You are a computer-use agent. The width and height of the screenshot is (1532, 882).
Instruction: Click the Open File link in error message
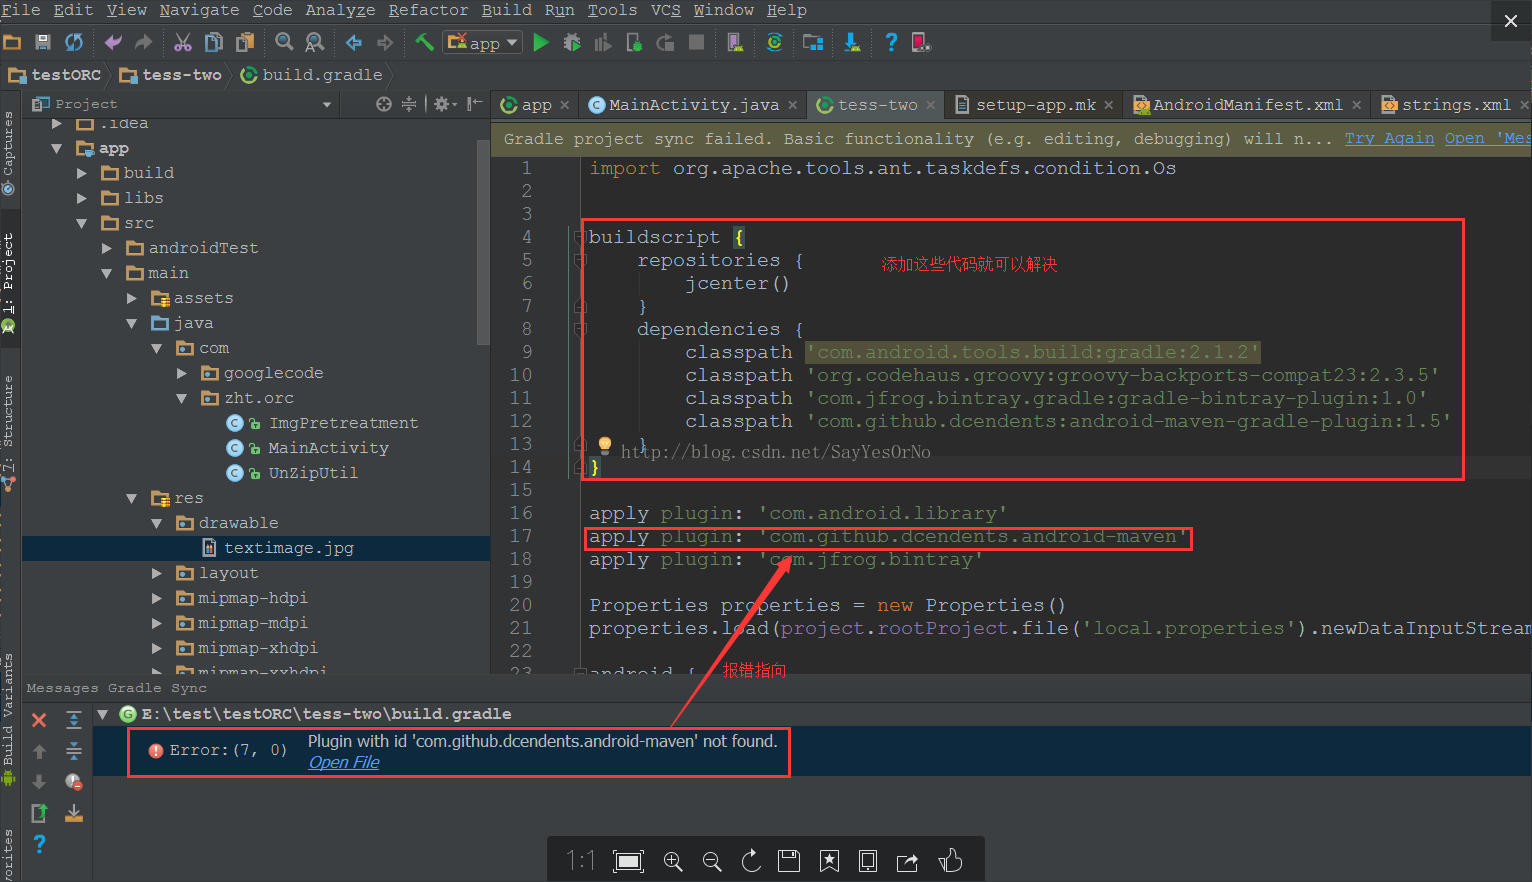point(344,762)
